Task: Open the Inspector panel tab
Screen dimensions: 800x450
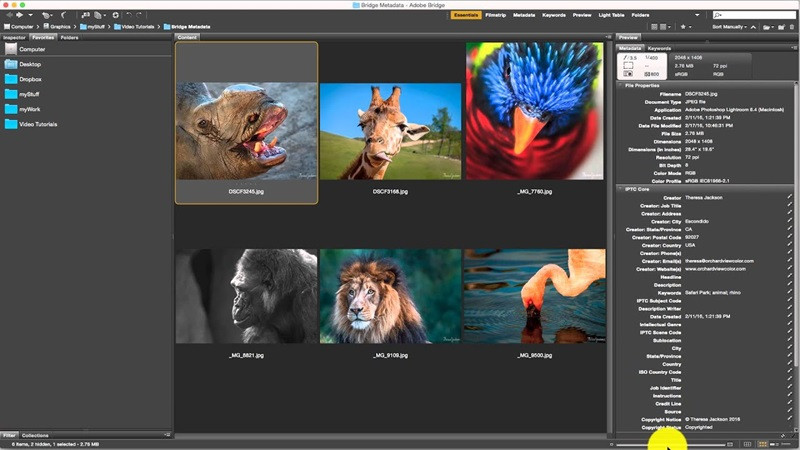Action: coord(14,37)
